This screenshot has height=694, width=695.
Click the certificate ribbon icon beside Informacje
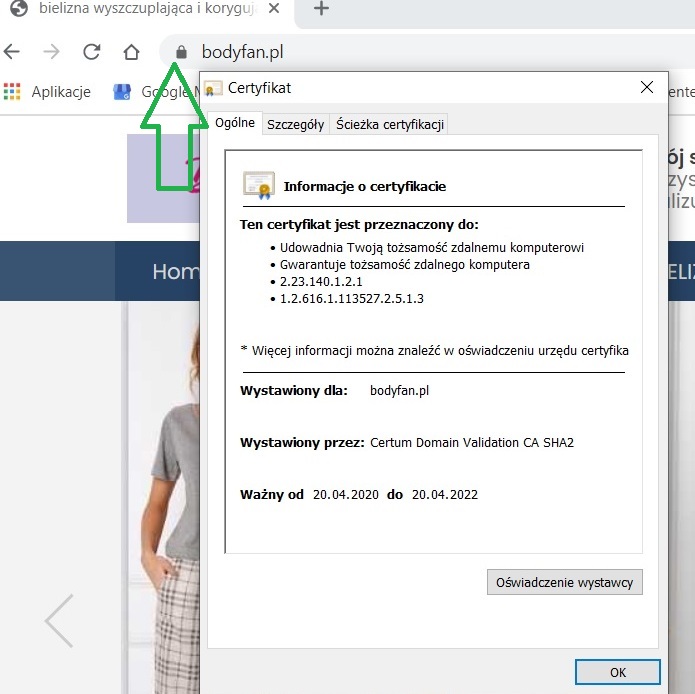258,185
